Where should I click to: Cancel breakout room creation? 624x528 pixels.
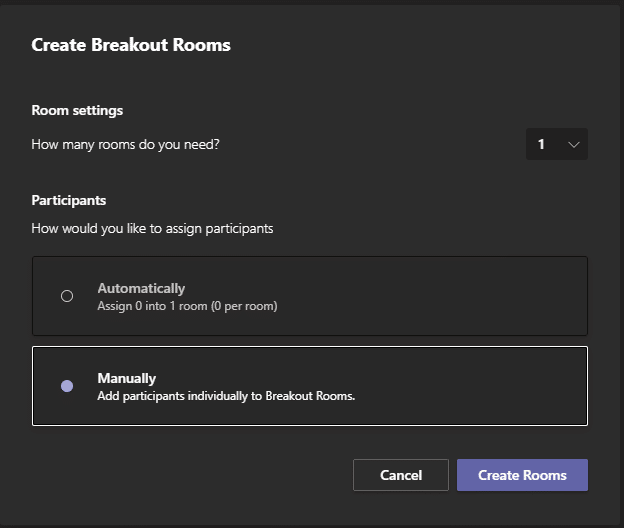tap(401, 475)
